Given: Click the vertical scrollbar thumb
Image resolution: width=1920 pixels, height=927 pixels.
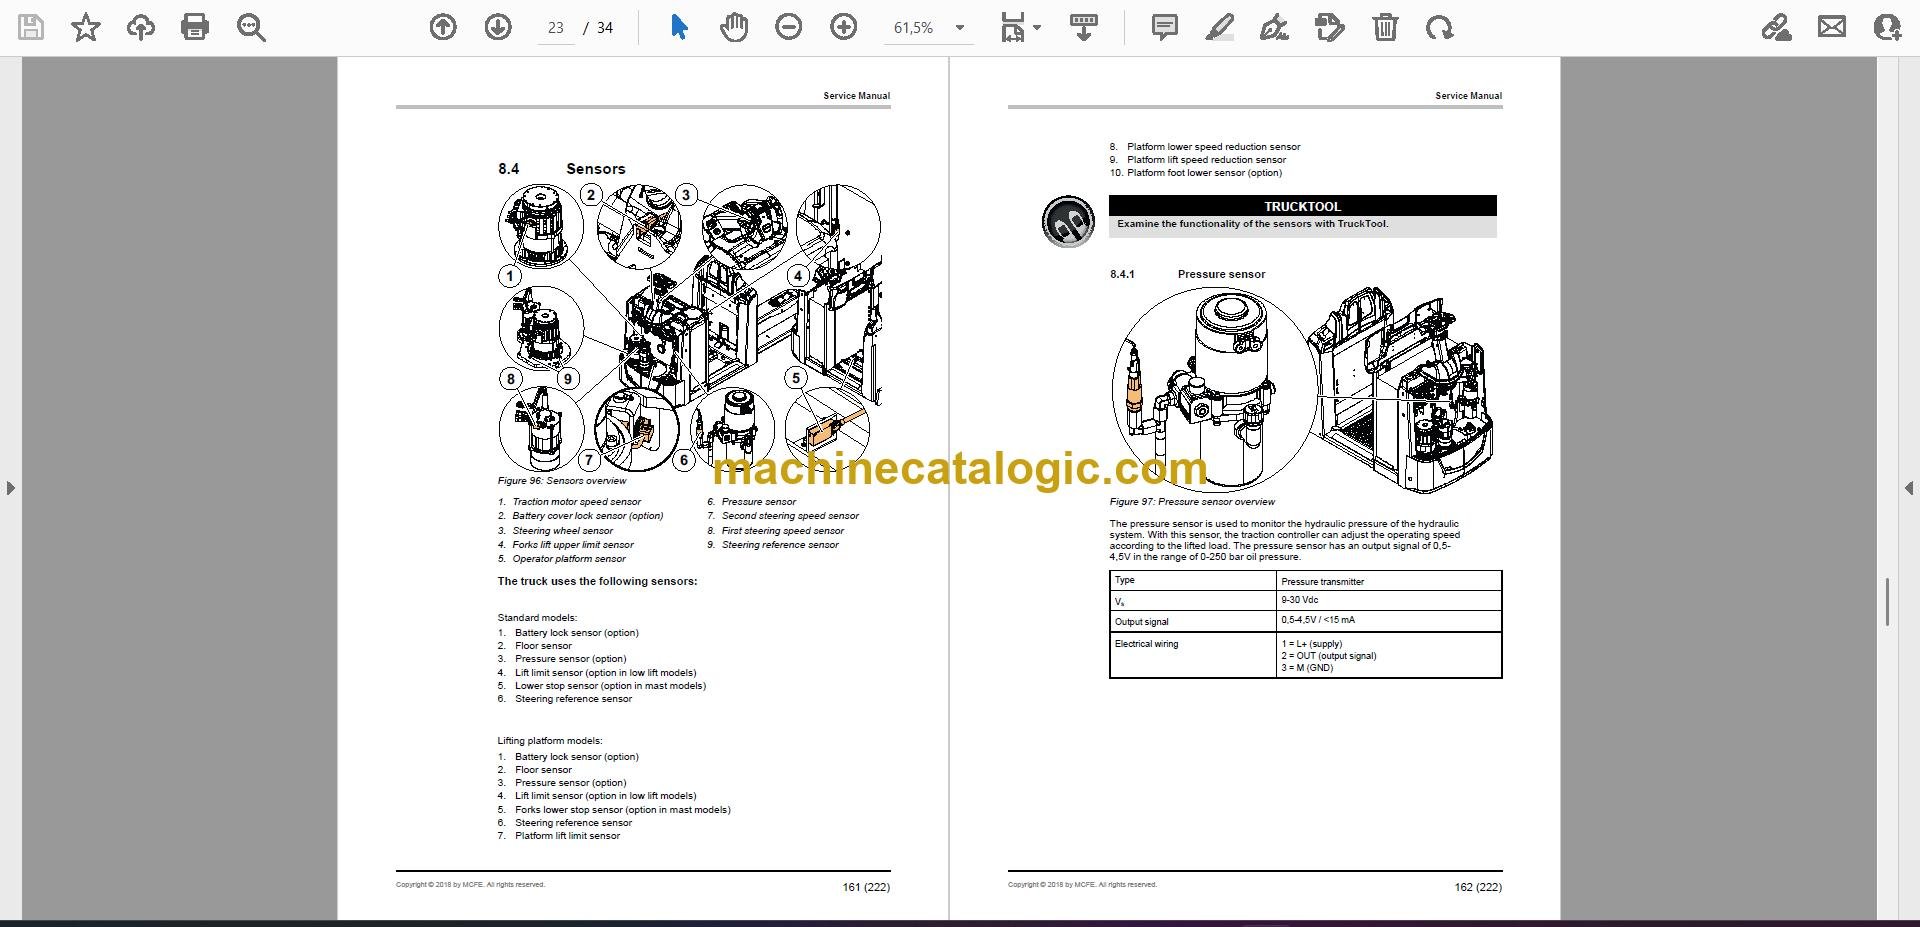Looking at the screenshot, I should coord(1887,602).
